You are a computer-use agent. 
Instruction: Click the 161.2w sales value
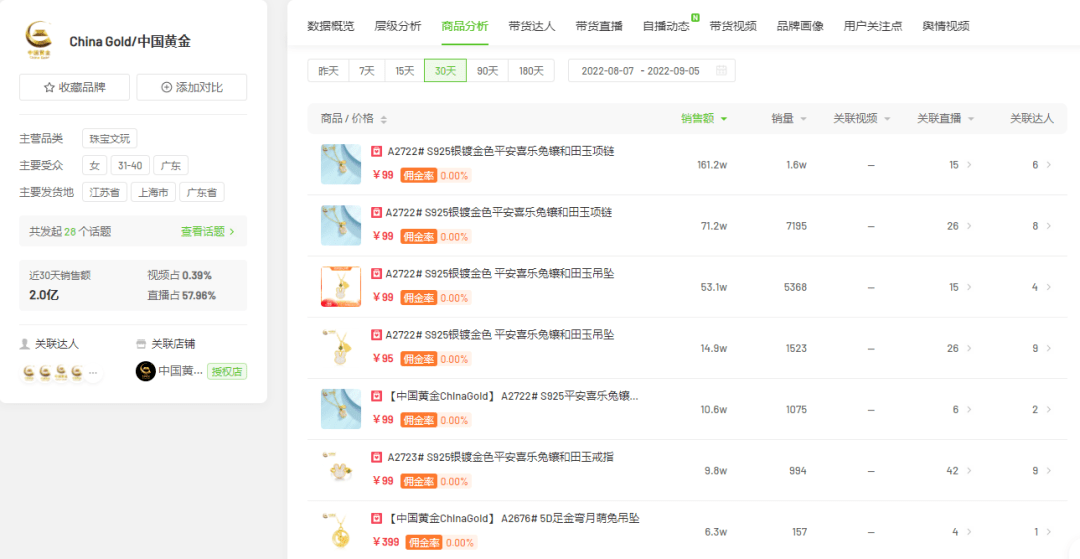[x=712, y=165]
